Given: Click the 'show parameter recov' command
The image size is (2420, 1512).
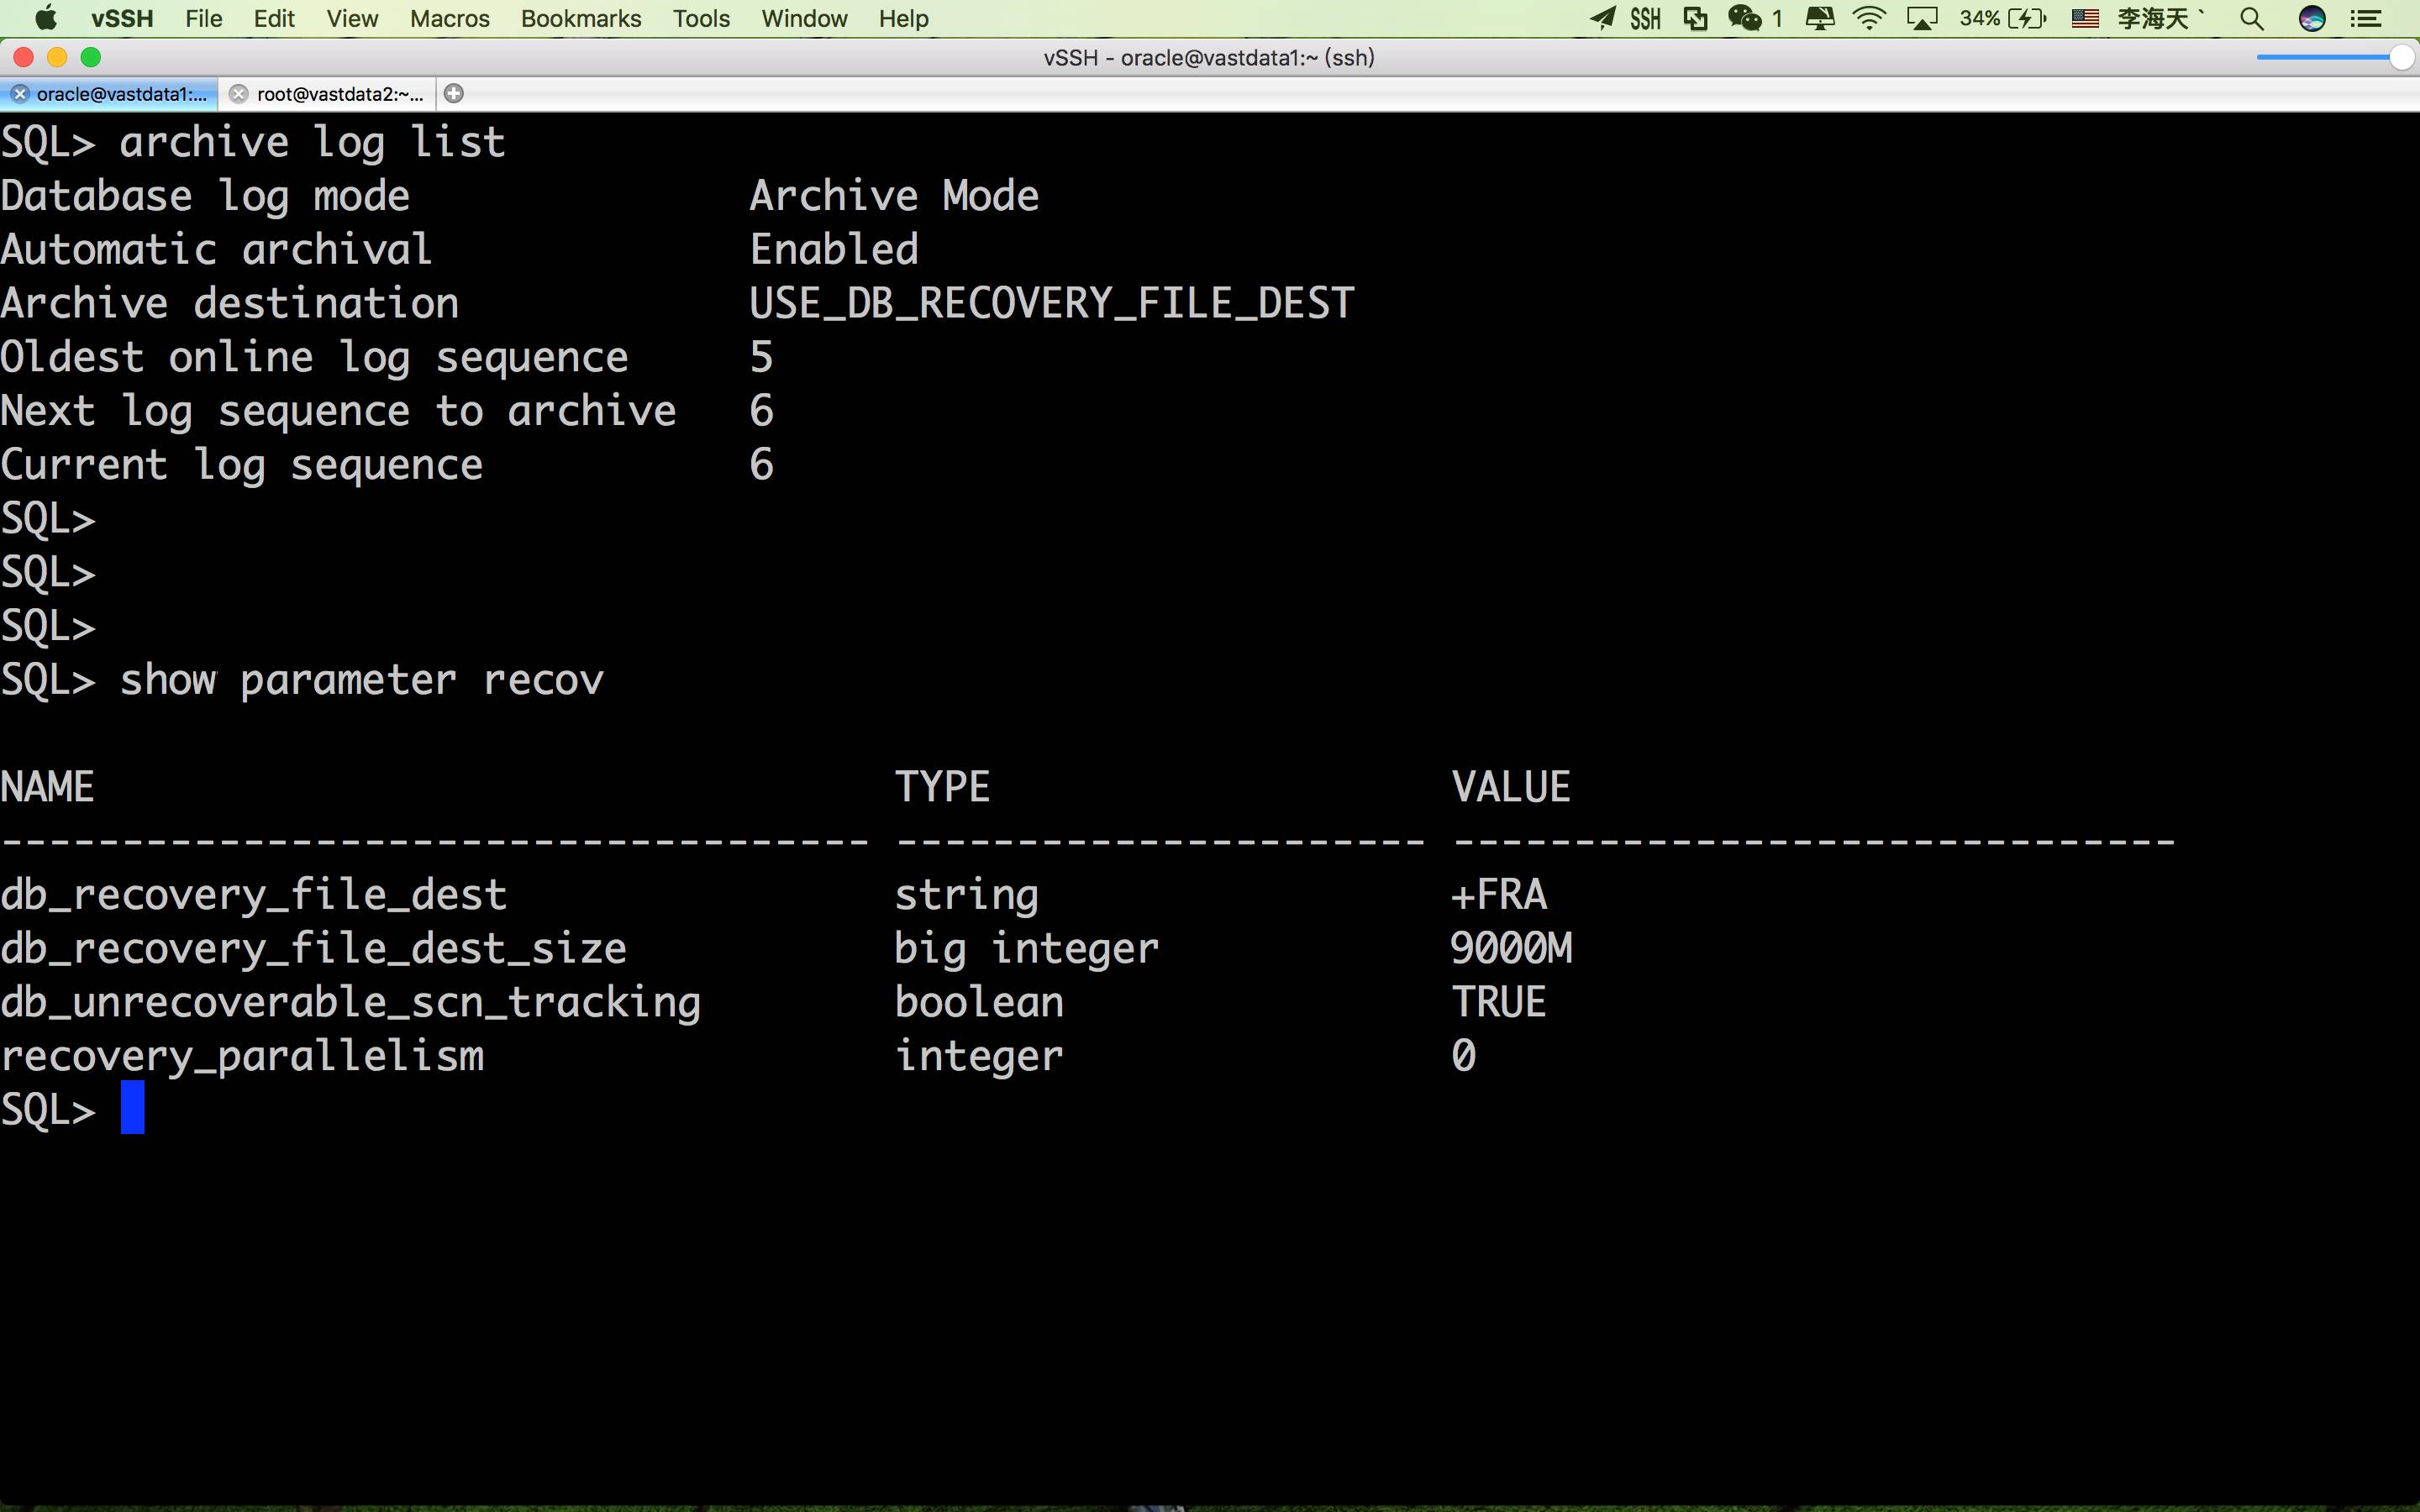Looking at the screenshot, I should [362, 681].
